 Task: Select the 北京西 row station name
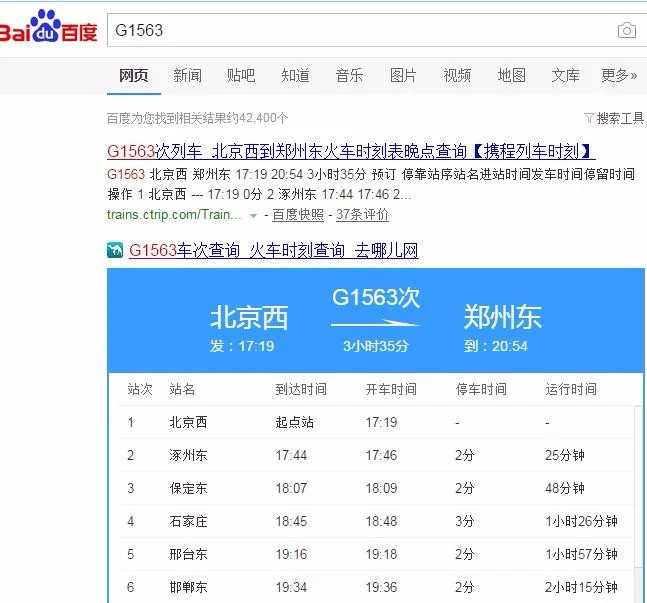point(188,422)
